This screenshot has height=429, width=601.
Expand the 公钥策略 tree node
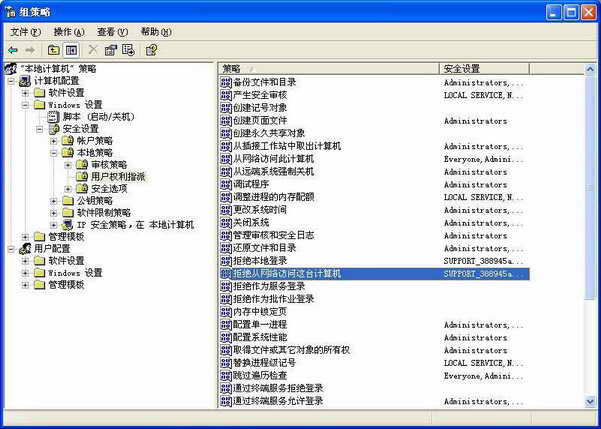tap(53, 201)
